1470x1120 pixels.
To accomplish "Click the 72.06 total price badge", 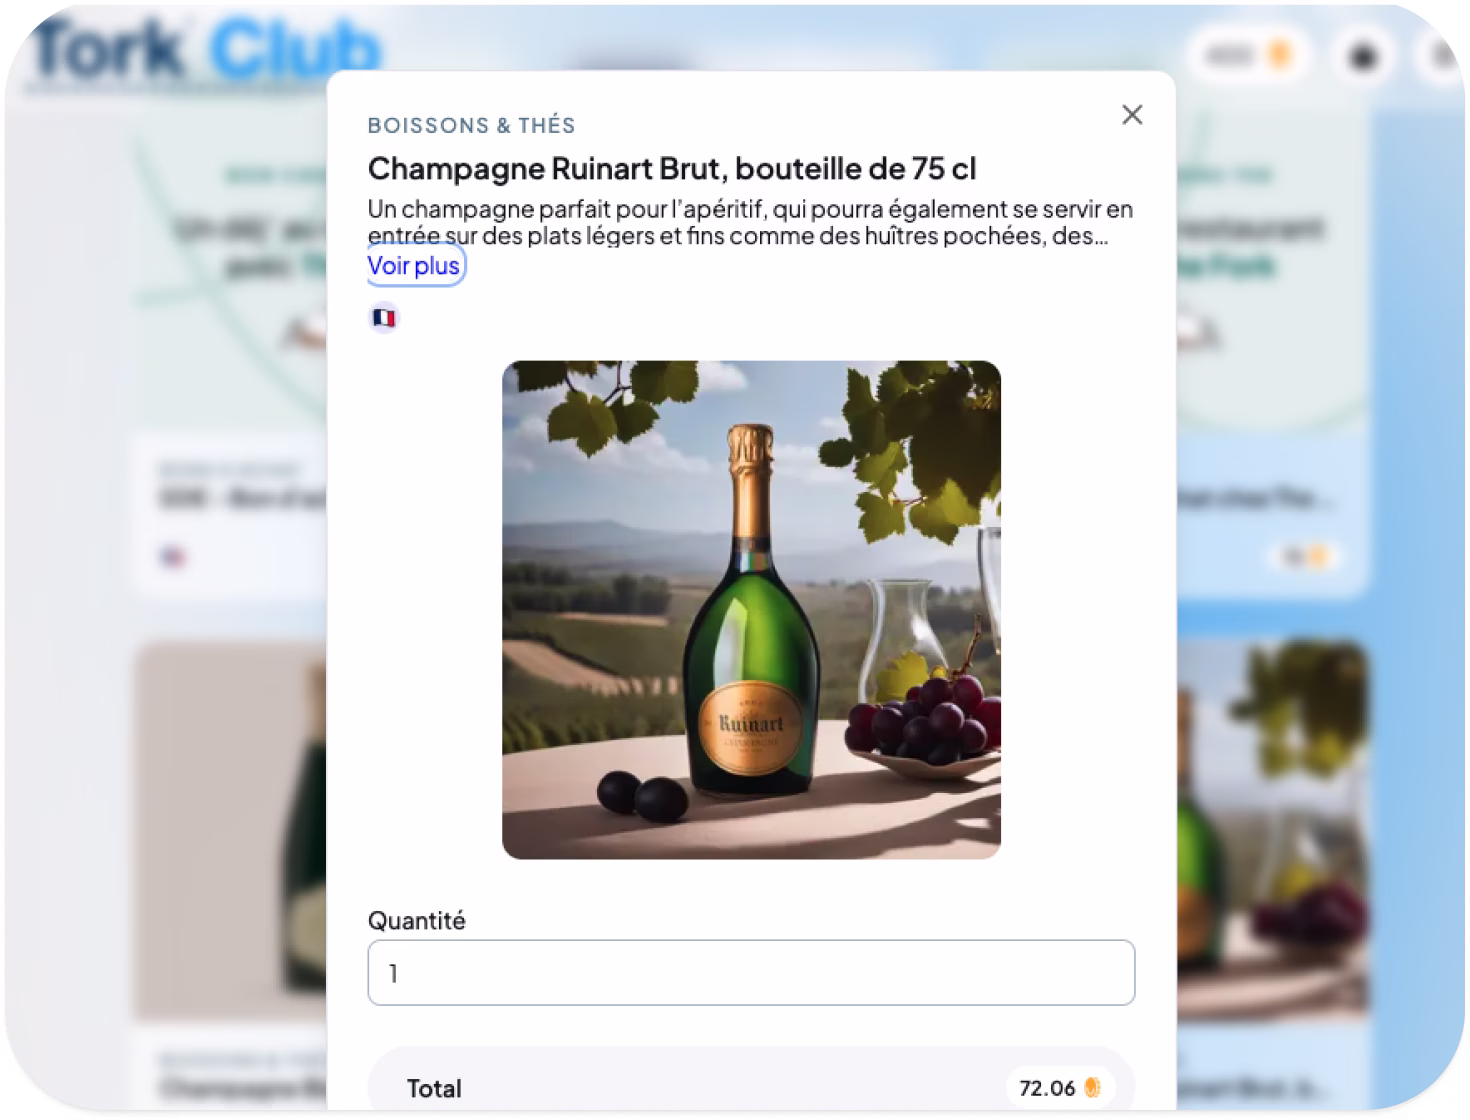I will pyautogui.click(x=1060, y=1087).
